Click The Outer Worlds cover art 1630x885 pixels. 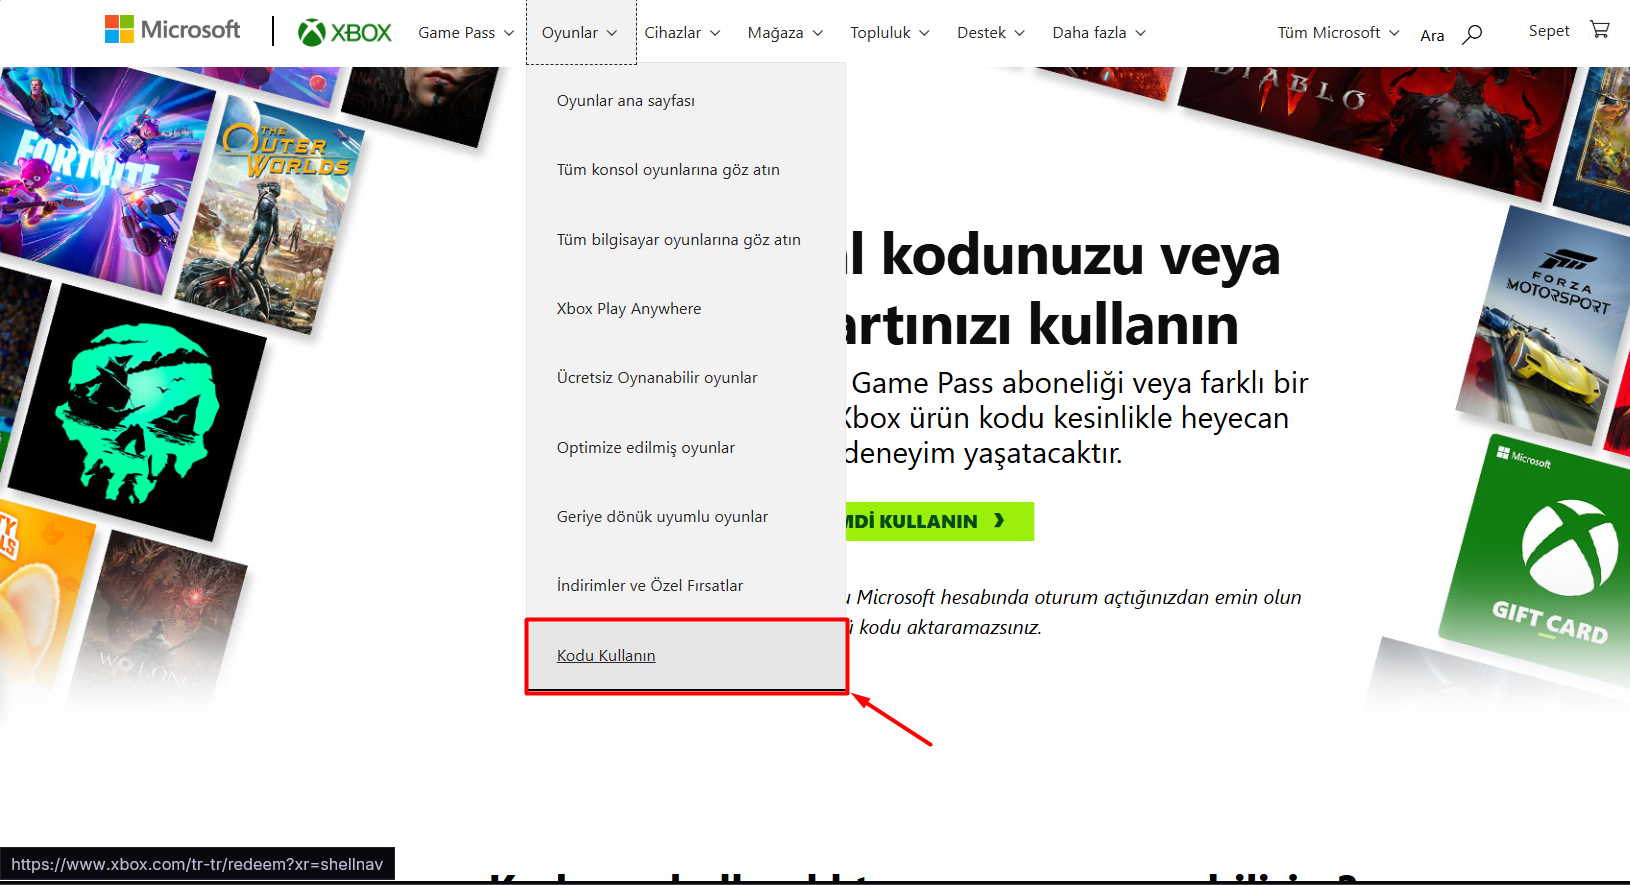pos(270,215)
